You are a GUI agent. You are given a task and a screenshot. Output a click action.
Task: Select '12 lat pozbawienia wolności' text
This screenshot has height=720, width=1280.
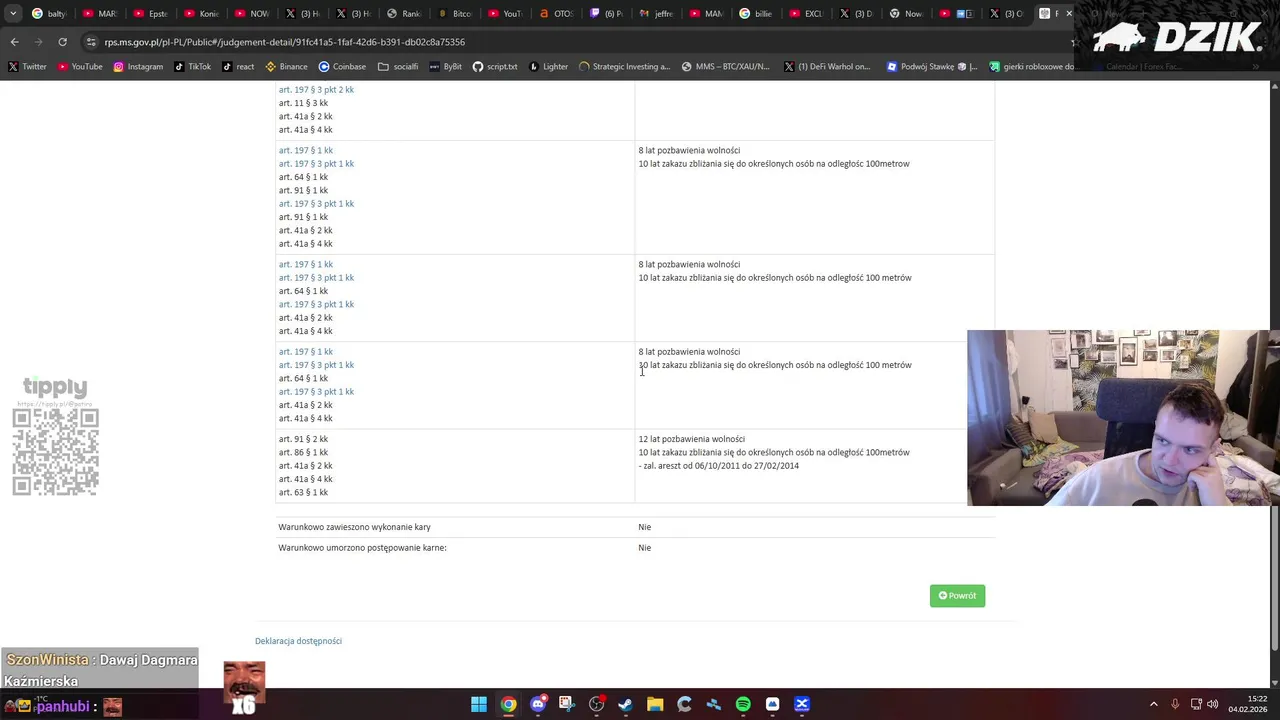[692, 439]
